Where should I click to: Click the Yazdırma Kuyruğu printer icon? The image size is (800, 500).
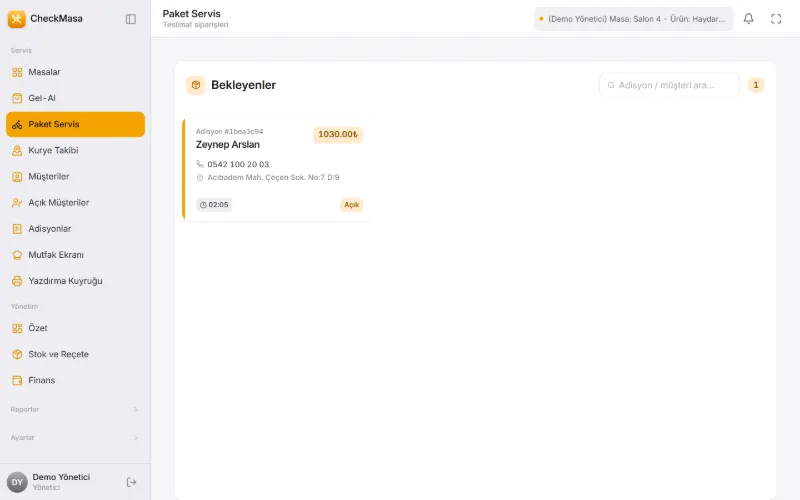coord(17,281)
